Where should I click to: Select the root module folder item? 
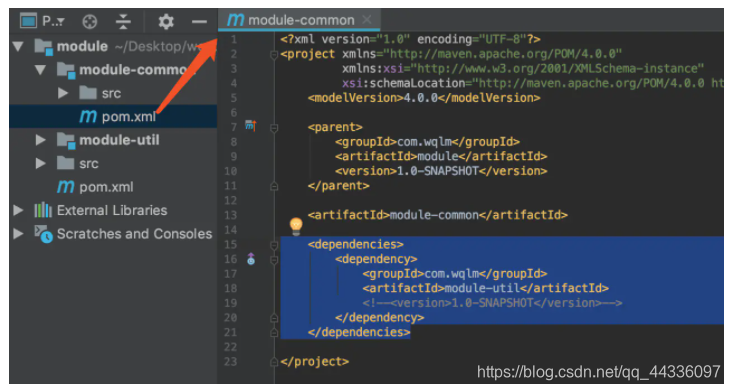point(82,46)
